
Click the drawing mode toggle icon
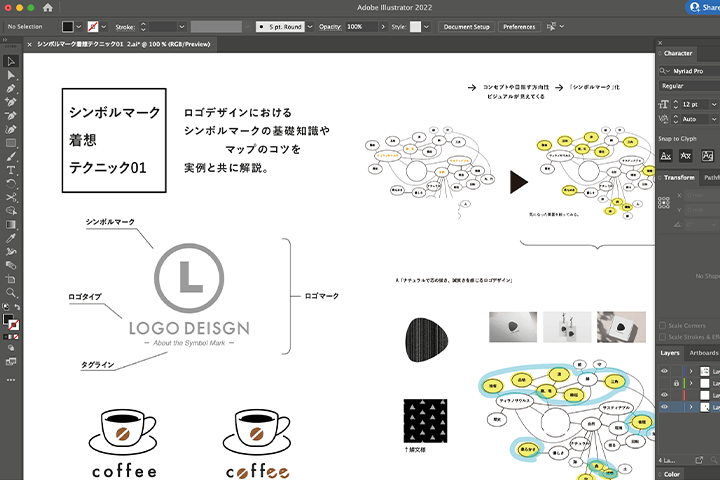coord(11,348)
